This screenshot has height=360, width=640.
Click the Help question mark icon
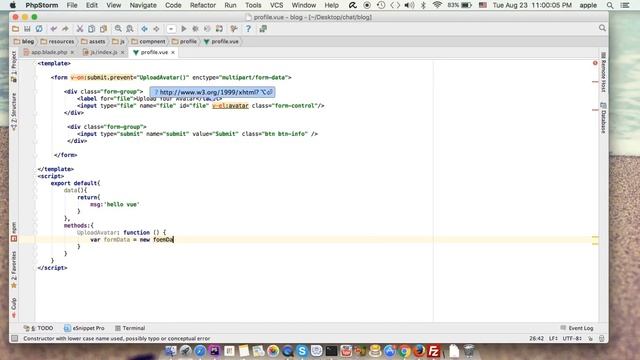(x=248, y=29)
